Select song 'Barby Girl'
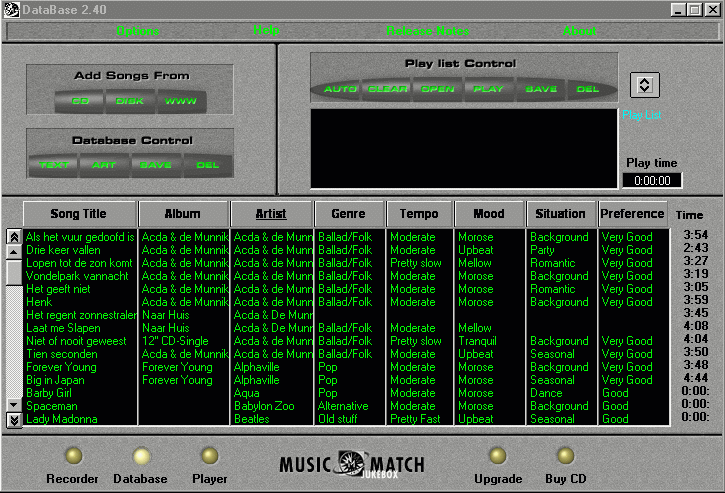The height and width of the screenshot is (493, 725). 49,393
